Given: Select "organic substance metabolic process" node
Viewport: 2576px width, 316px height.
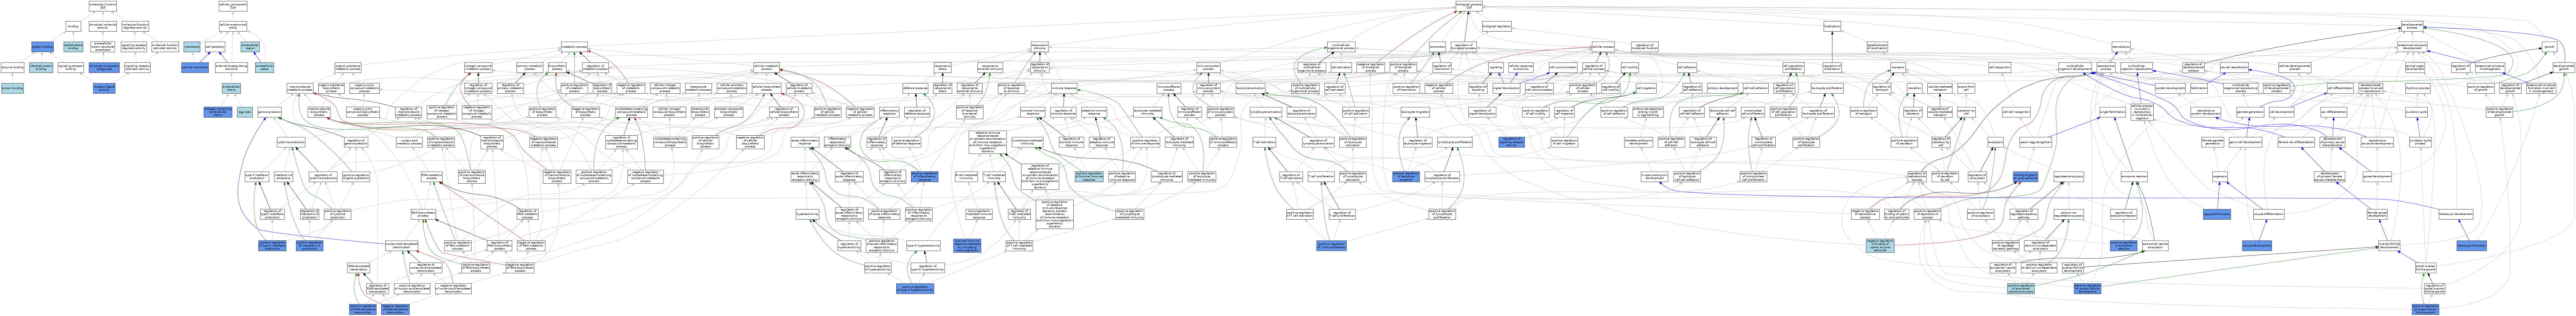Looking at the screenshot, I should pos(348,67).
